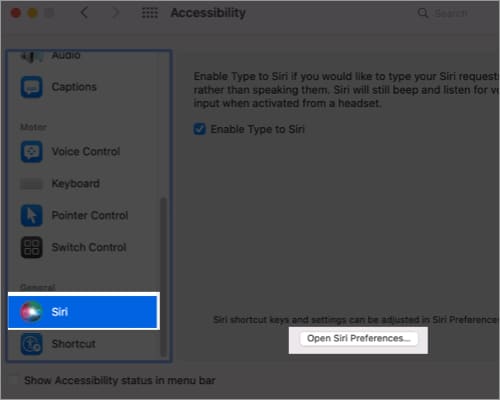Minimize window with yellow button
Viewport: 500px width, 400px height.
pyautogui.click(x=32, y=13)
